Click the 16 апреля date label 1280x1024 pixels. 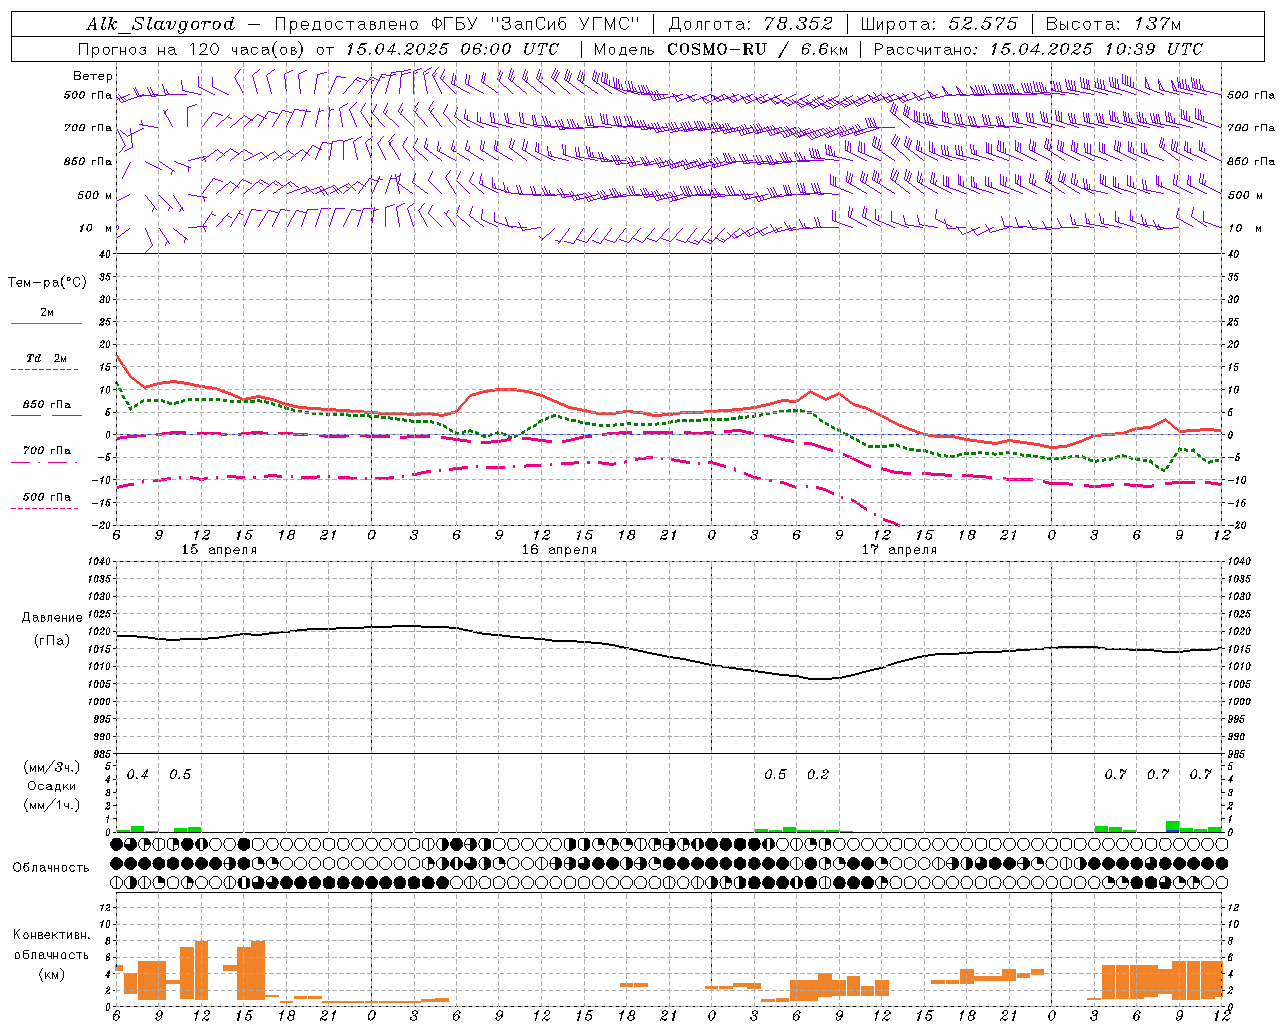[x=559, y=550]
